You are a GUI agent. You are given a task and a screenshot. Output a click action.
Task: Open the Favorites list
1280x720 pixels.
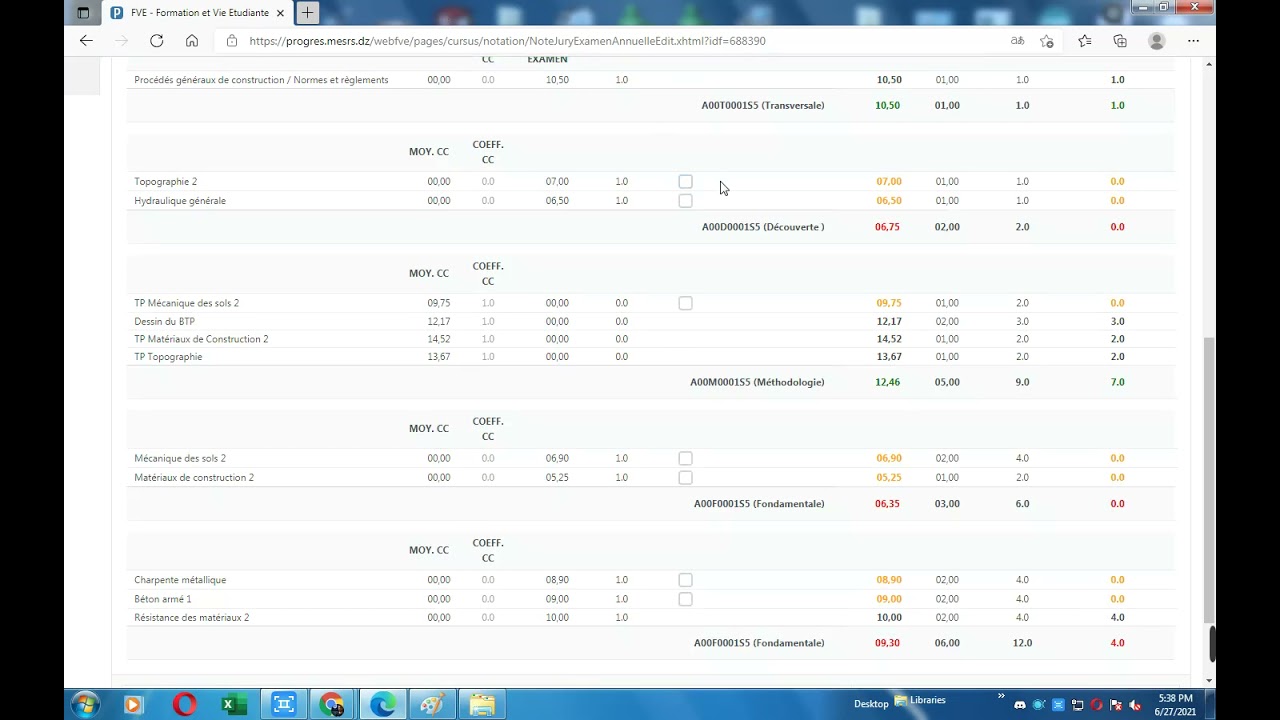coord(1085,41)
